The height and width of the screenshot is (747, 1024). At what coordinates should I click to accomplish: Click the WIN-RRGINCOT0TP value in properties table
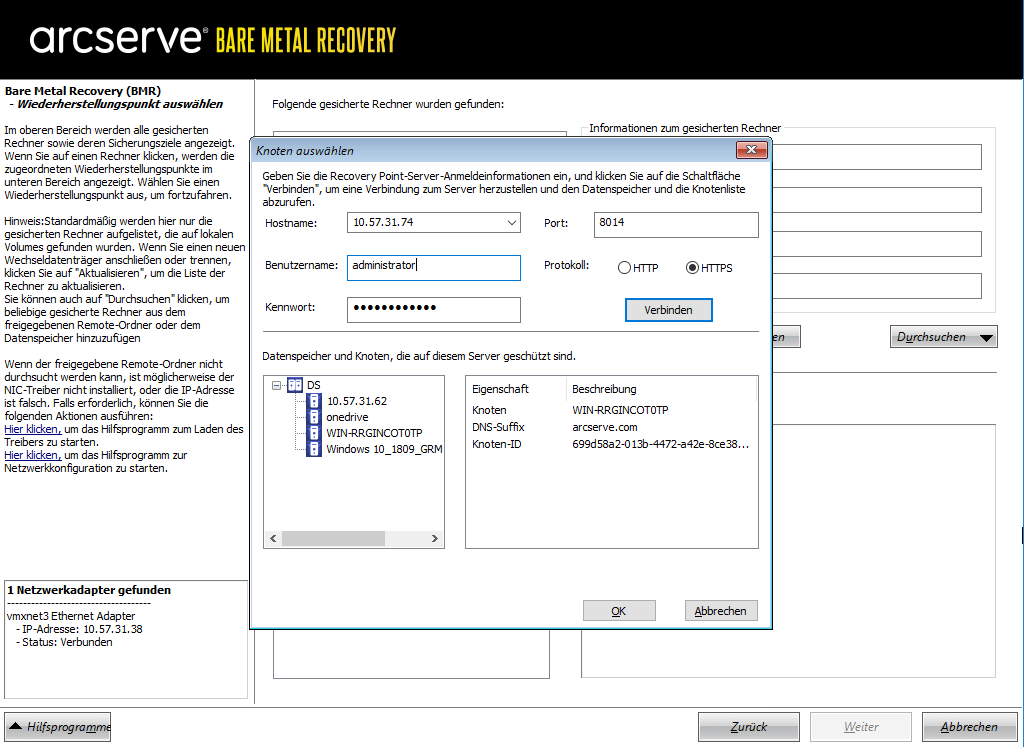coord(620,410)
